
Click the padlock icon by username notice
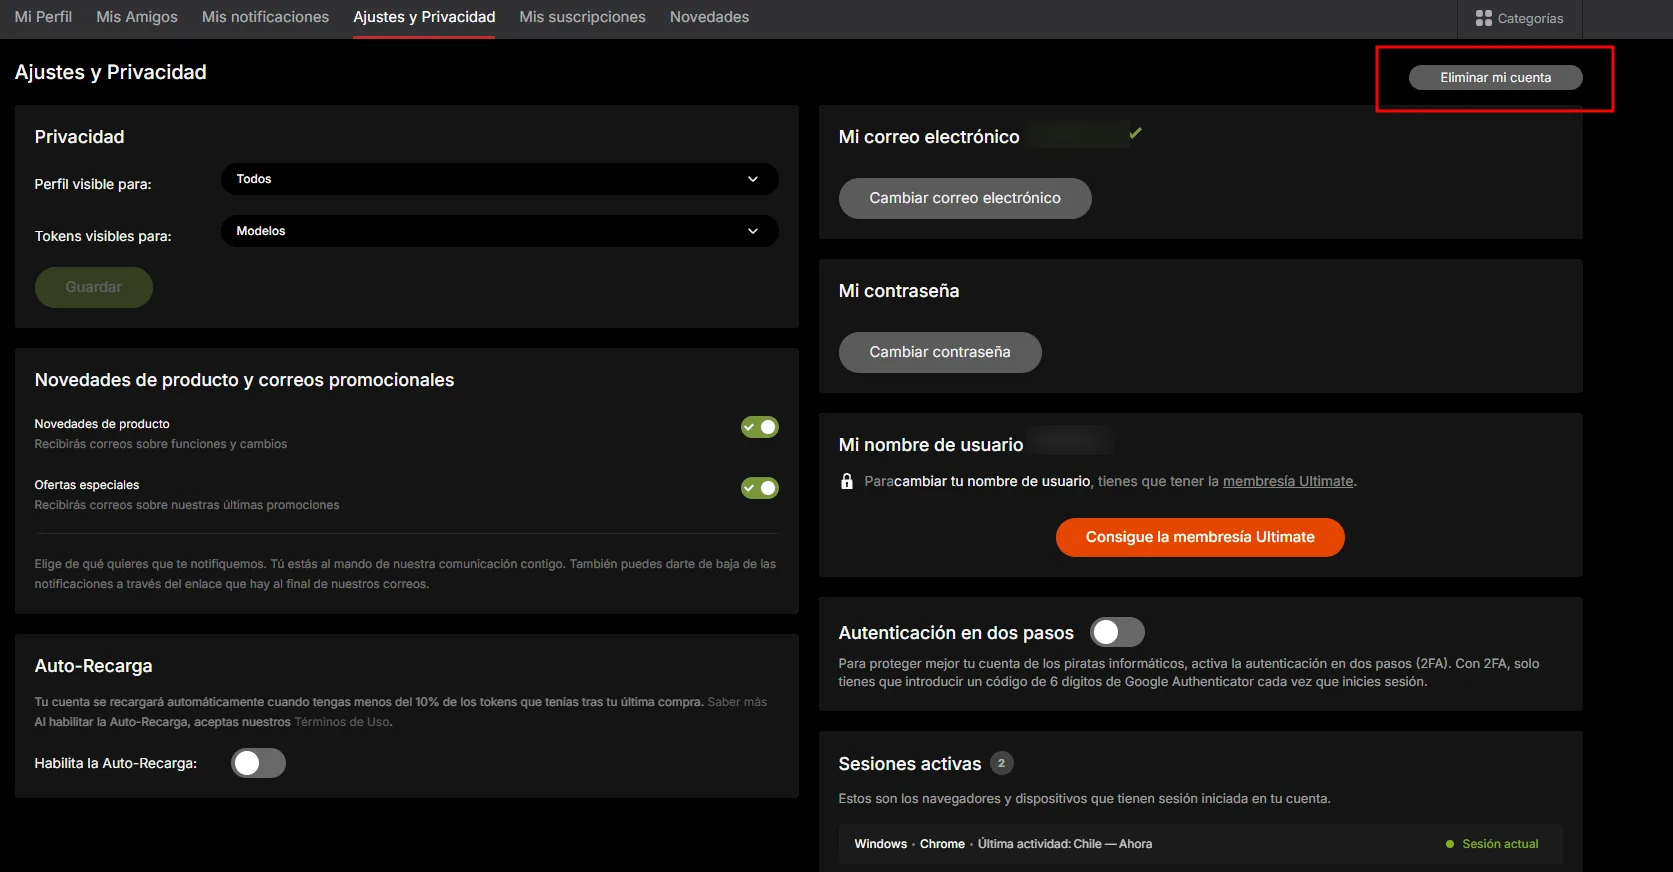pos(847,481)
